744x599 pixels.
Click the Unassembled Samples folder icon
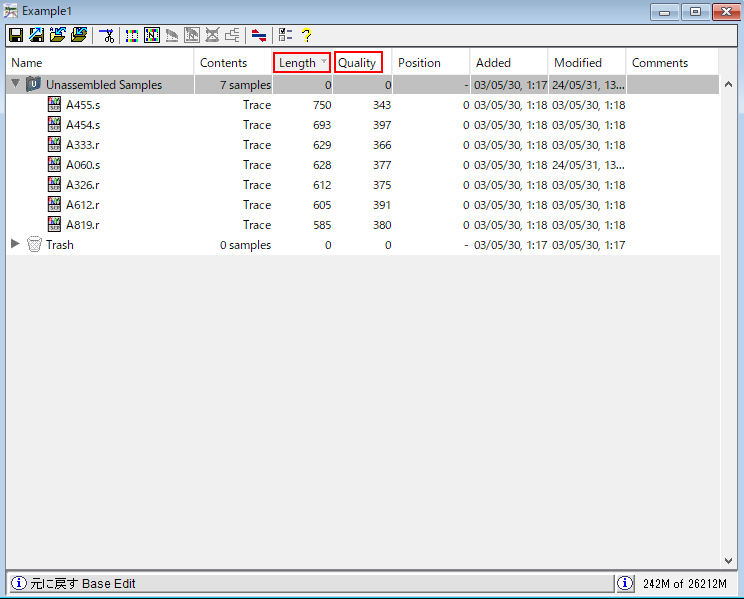[x=34, y=84]
